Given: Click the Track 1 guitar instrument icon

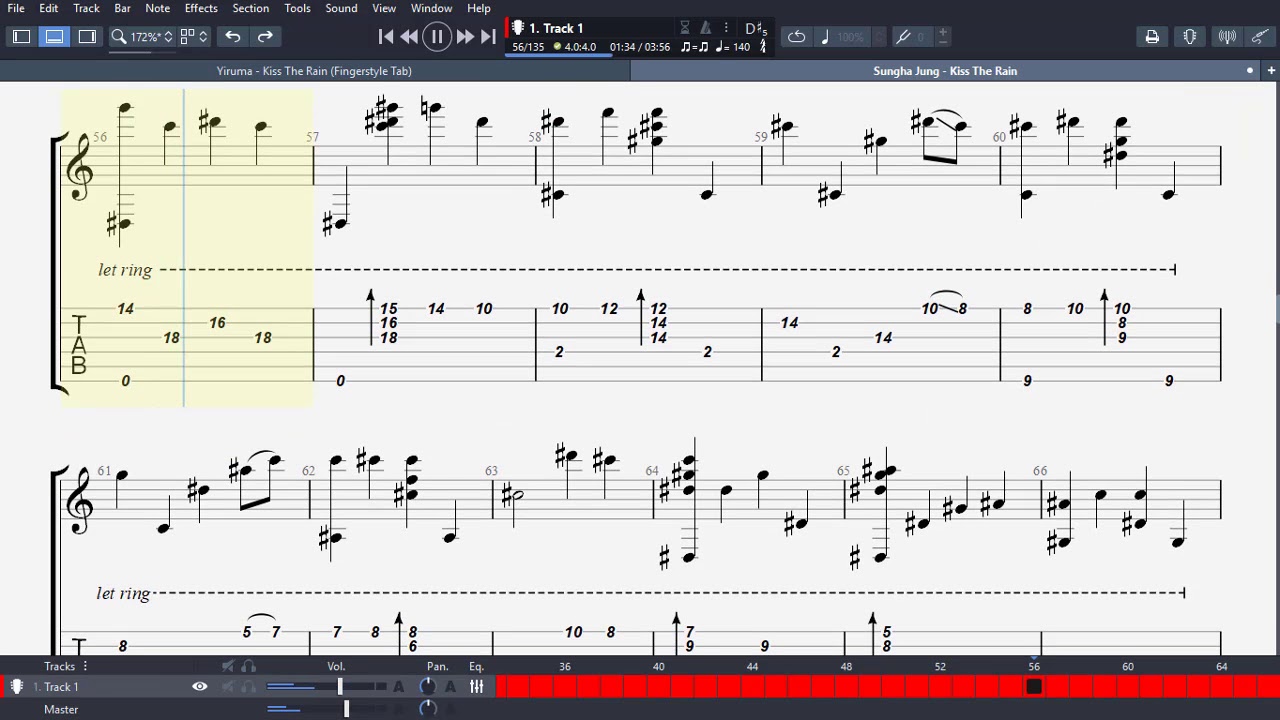Looking at the screenshot, I should [x=17, y=687].
